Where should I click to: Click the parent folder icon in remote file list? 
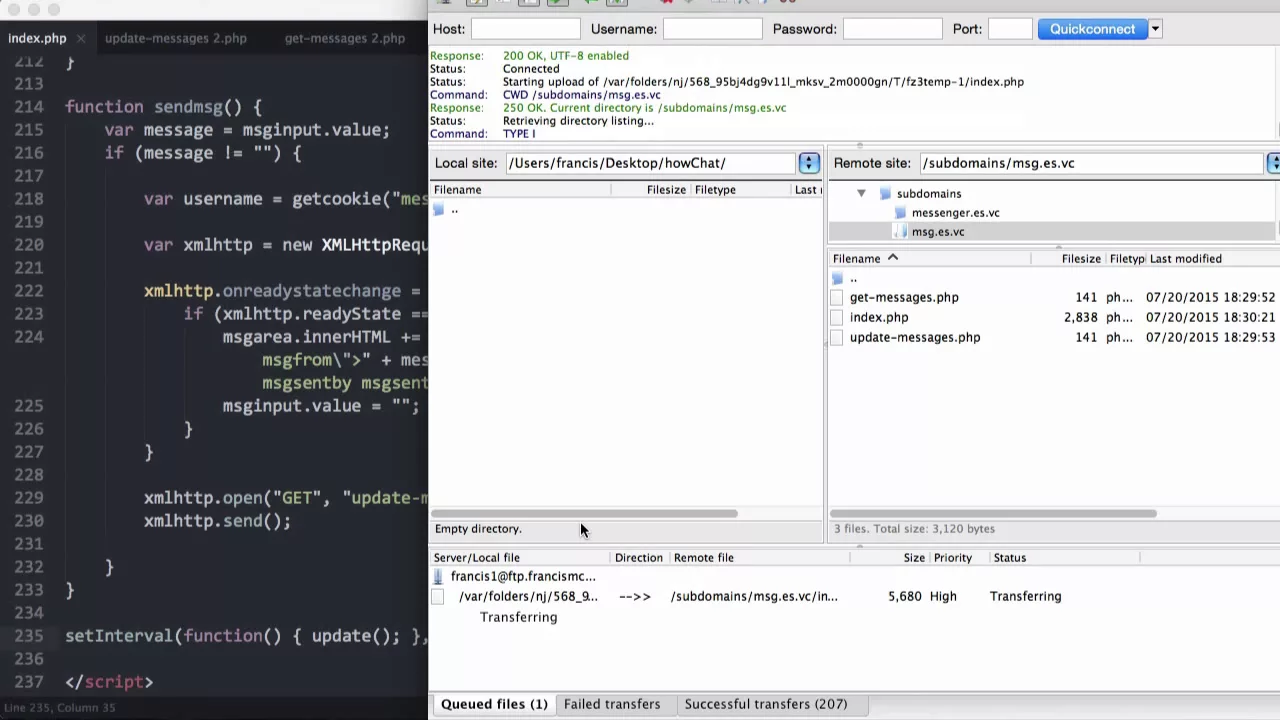point(838,278)
